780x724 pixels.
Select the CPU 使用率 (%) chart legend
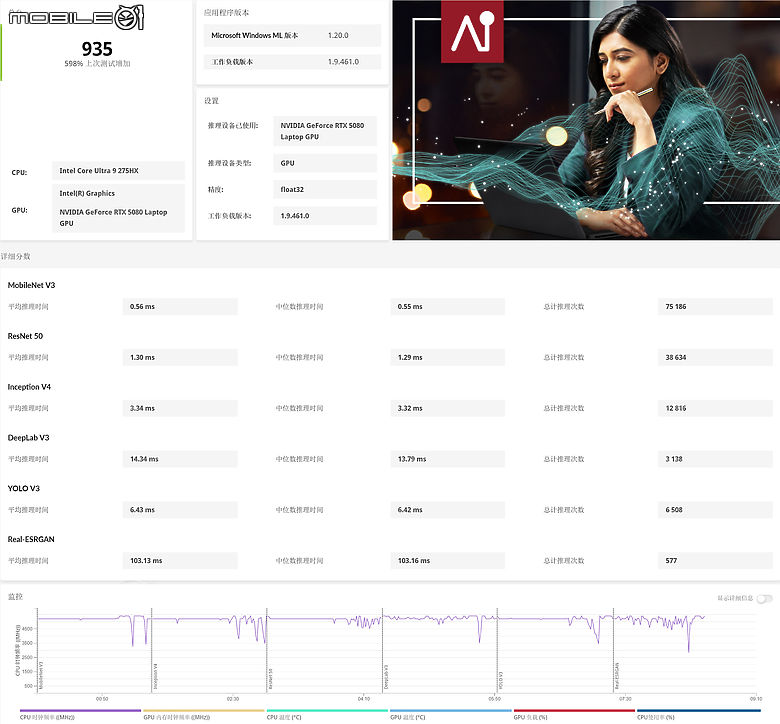click(x=698, y=714)
